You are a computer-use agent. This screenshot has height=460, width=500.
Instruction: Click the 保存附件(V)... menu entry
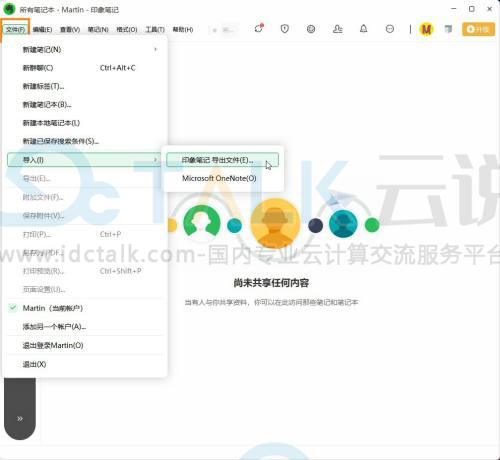tap(84, 216)
